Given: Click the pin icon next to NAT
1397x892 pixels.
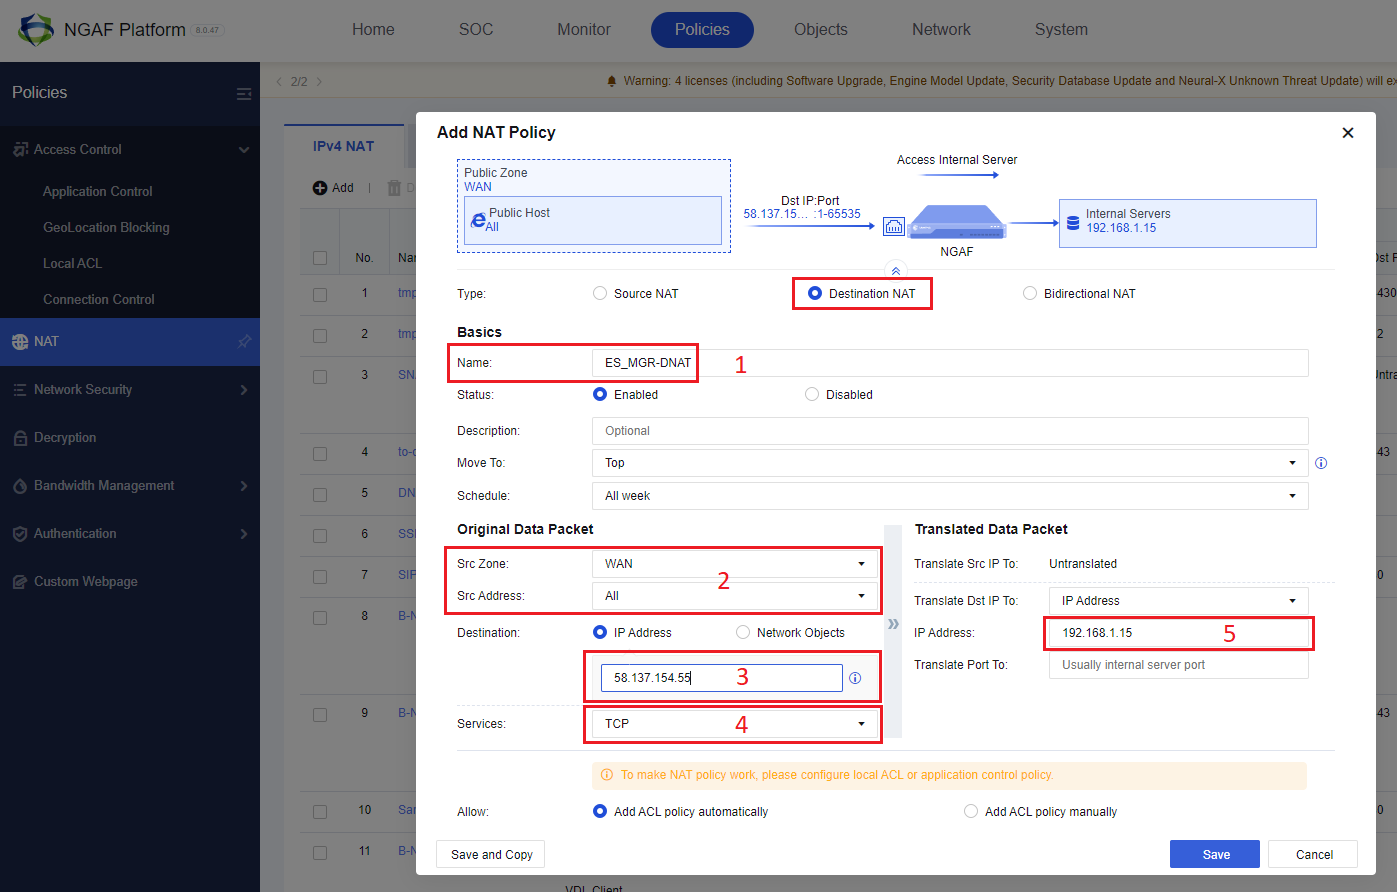Looking at the screenshot, I should pos(244,342).
